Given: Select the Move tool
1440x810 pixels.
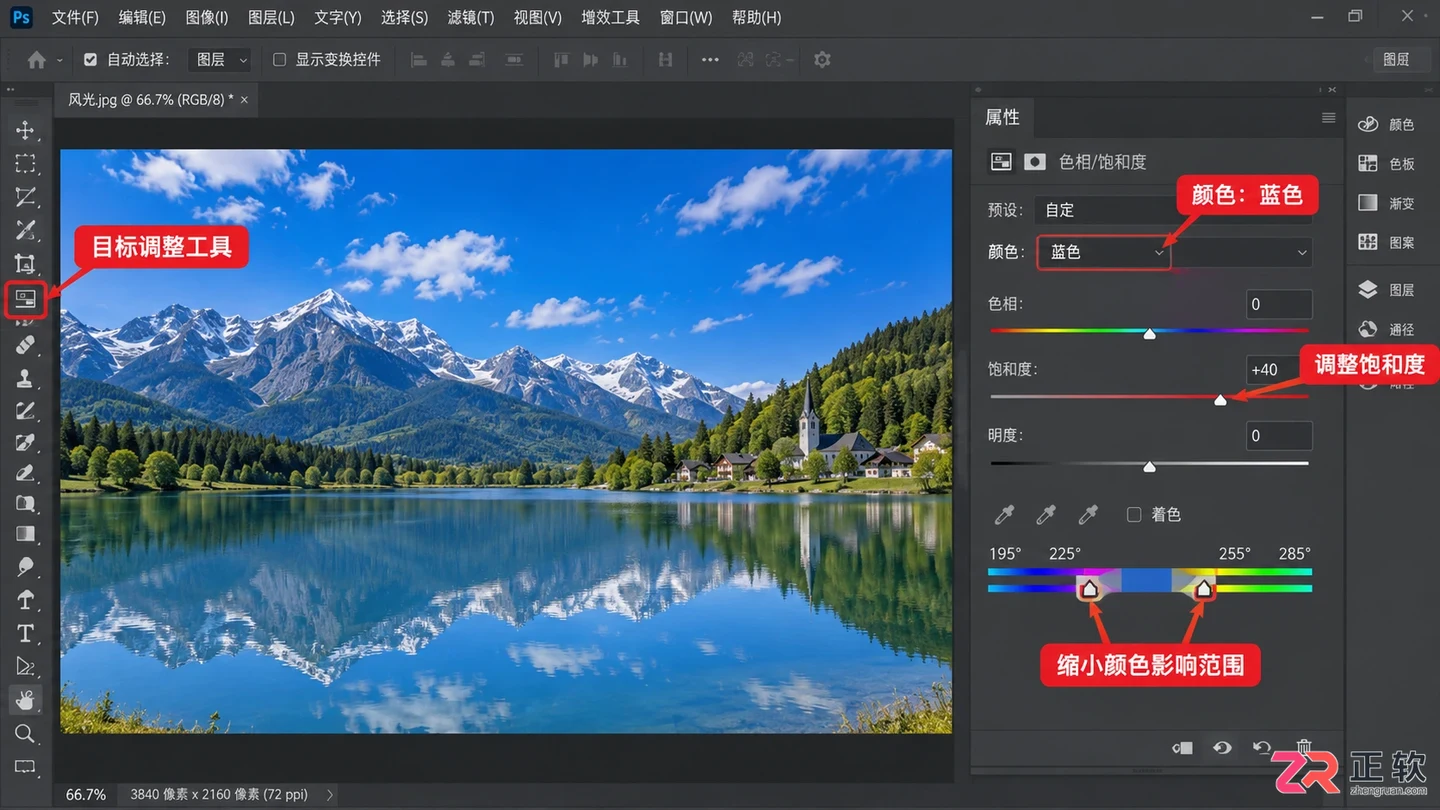Looking at the screenshot, I should point(25,130).
